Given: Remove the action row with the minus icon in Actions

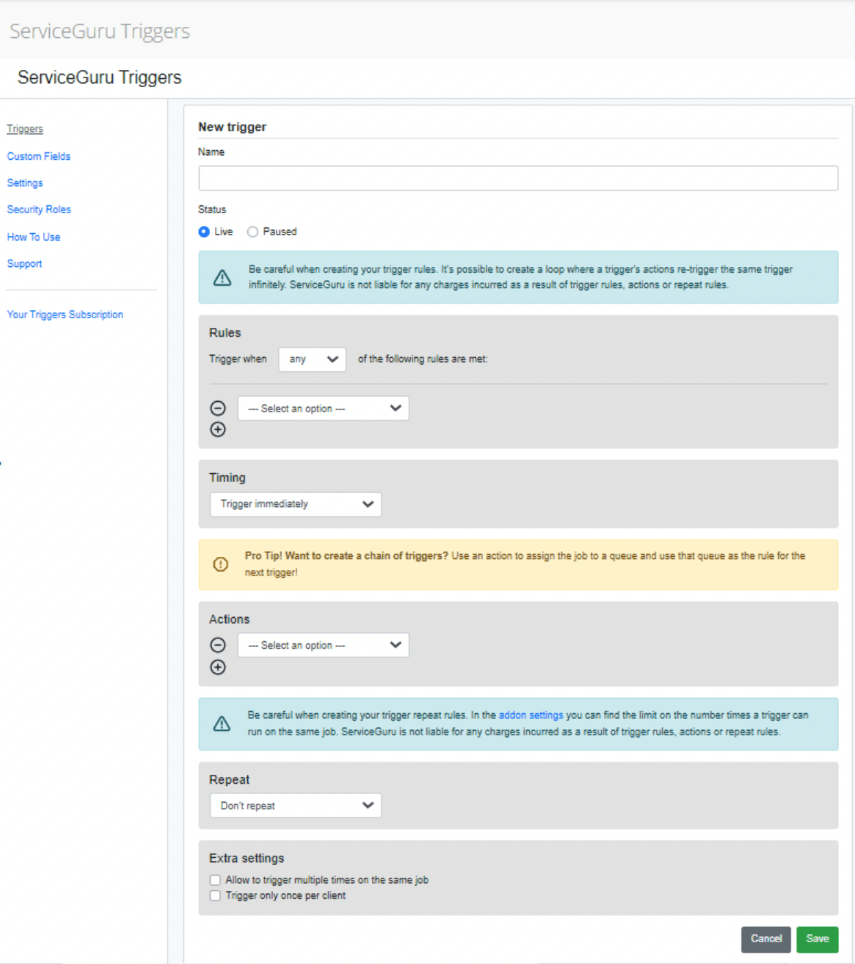Looking at the screenshot, I should 218,645.
